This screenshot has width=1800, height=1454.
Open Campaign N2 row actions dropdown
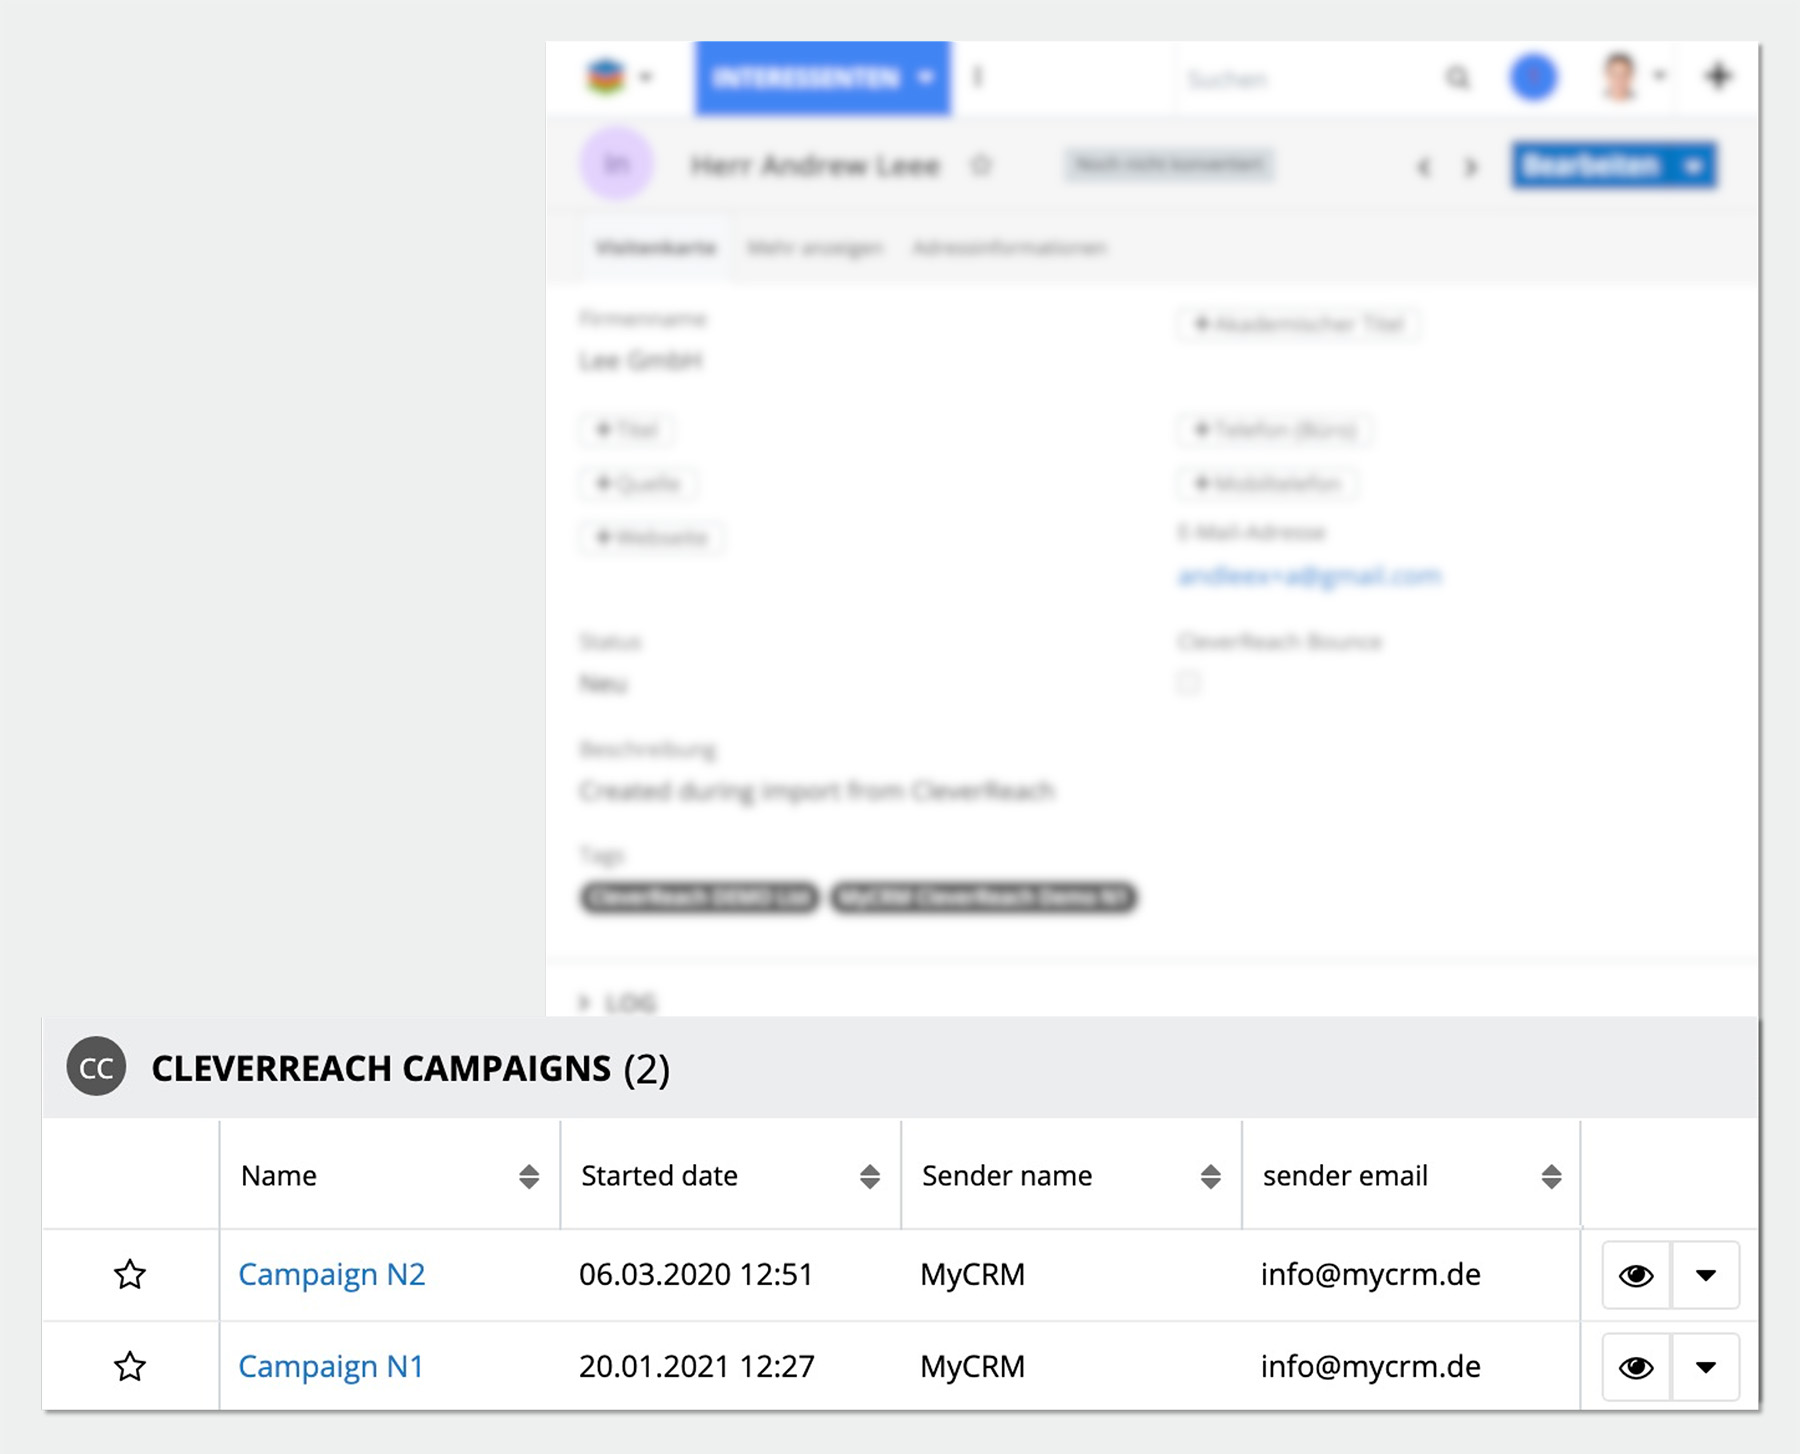tap(1706, 1275)
